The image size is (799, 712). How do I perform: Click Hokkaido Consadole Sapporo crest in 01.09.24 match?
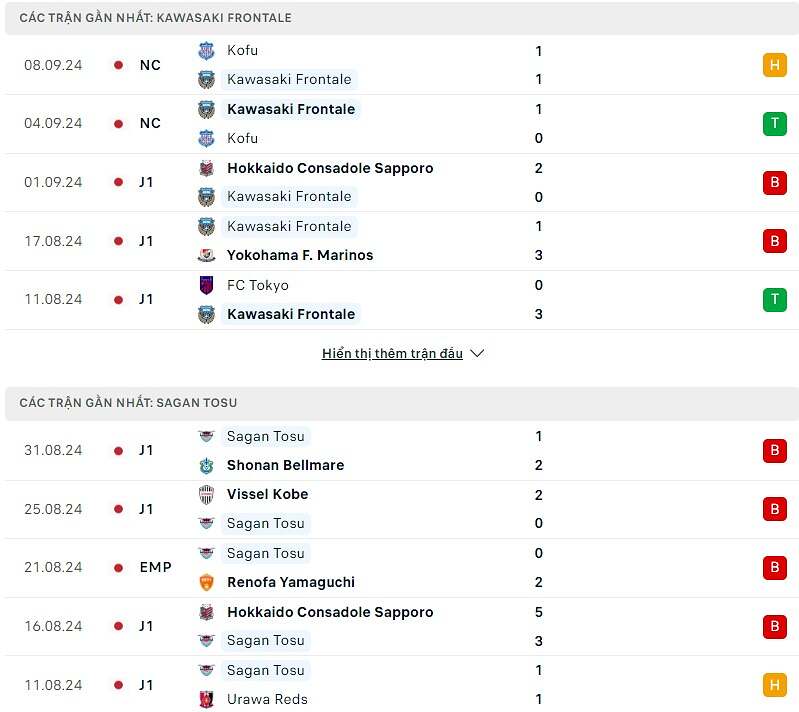[x=207, y=168]
